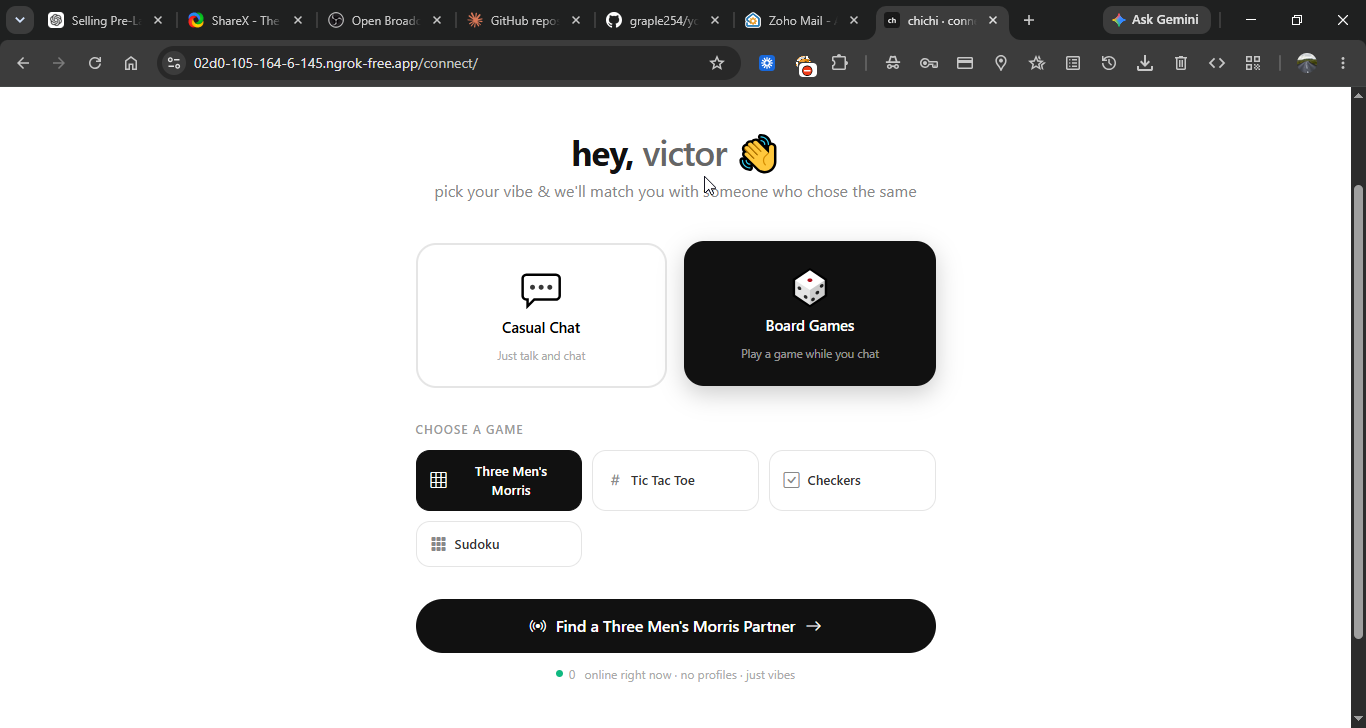Reload the page with the refresh icon
1366x728 pixels.
pyautogui.click(x=95, y=63)
